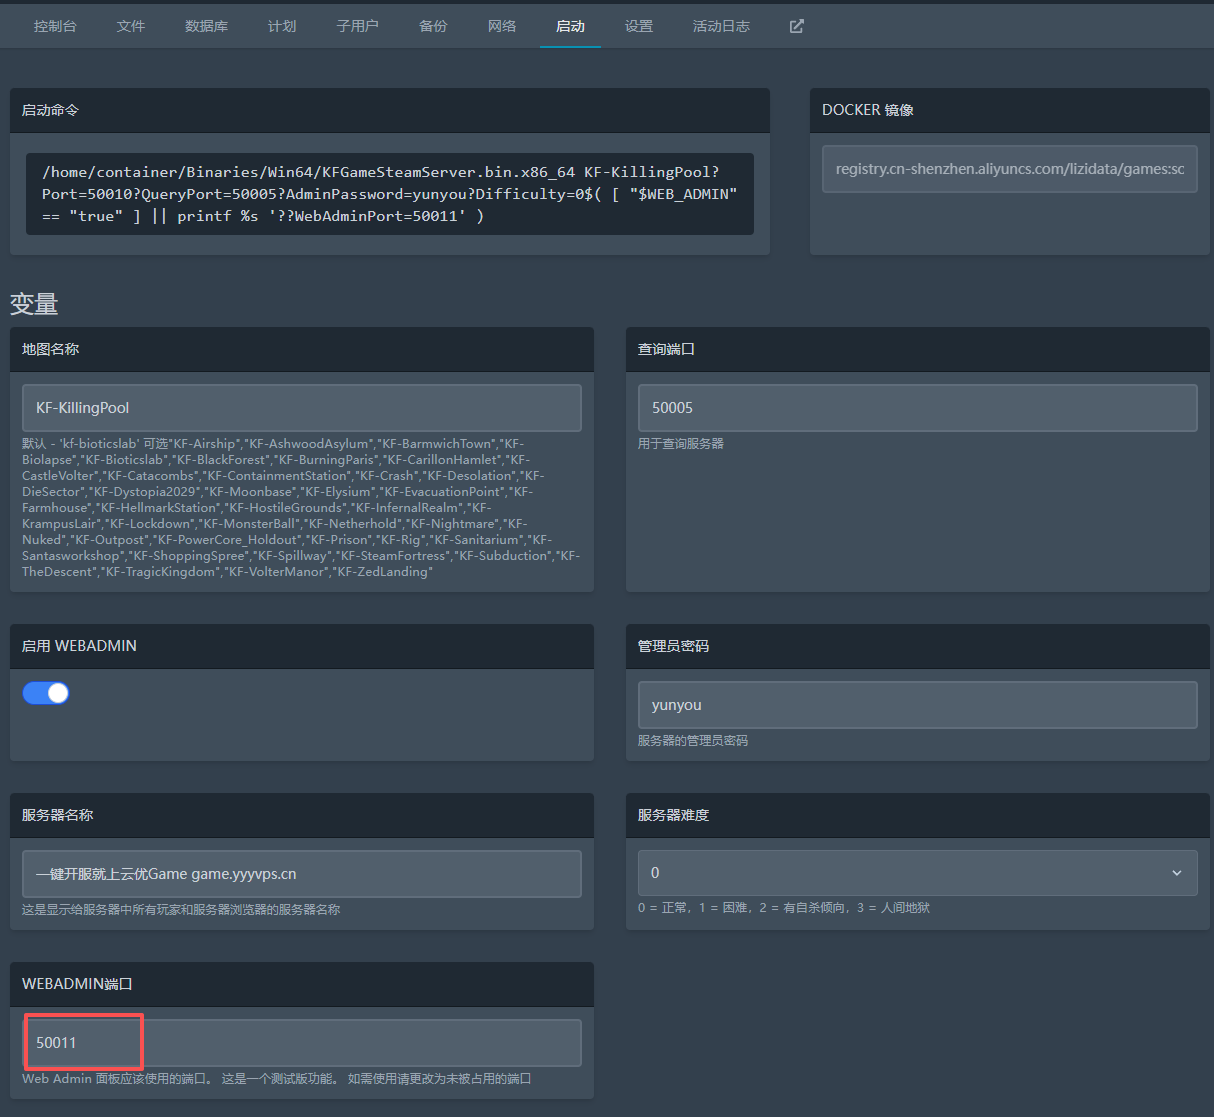Go to the 数据库 tab
The width and height of the screenshot is (1214, 1117).
tap(206, 26)
